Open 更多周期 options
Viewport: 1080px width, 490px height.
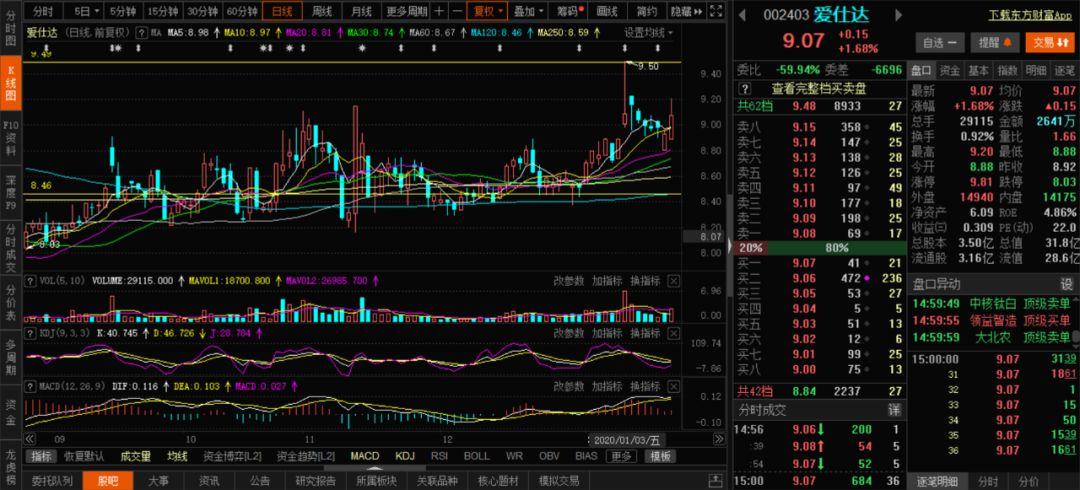(x=406, y=11)
